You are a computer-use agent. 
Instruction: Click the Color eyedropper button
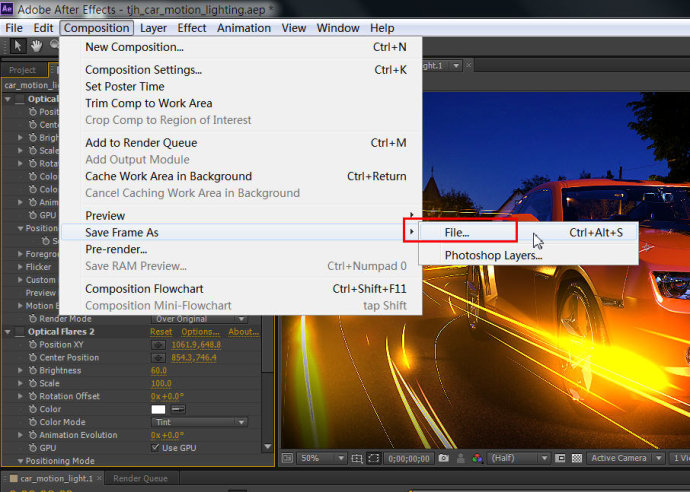click(x=178, y=409)
